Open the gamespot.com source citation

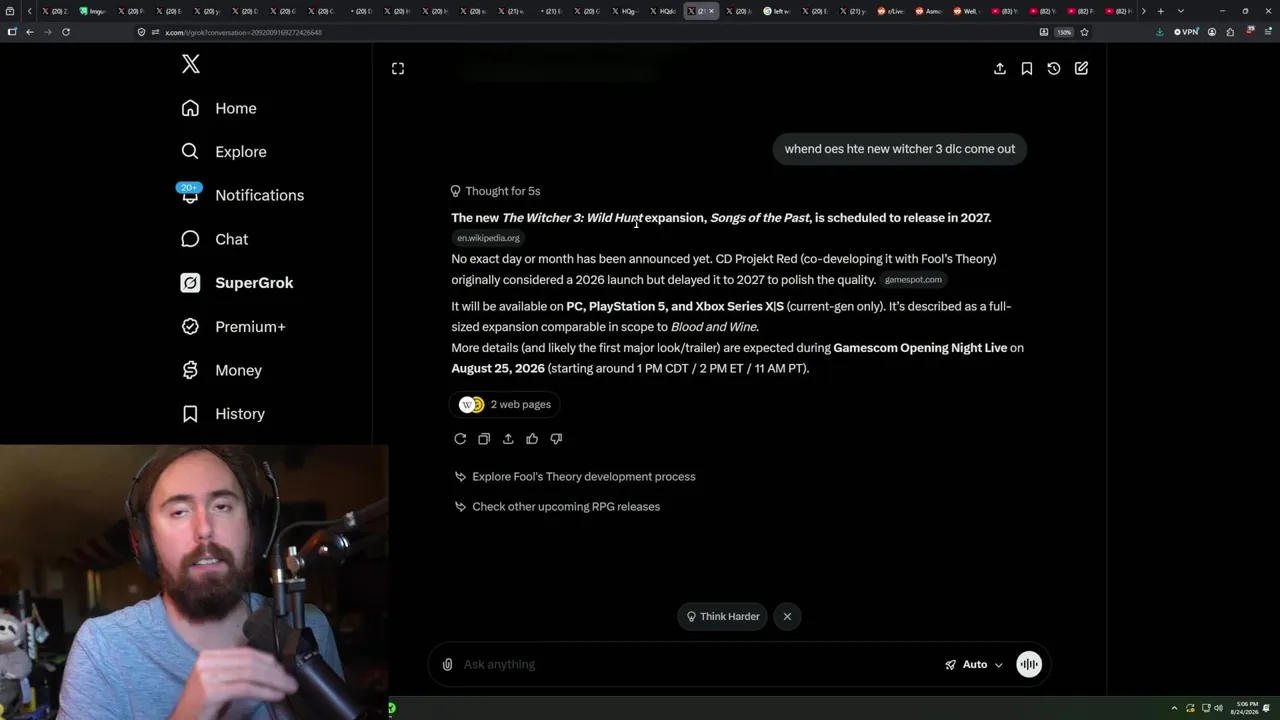913,280
